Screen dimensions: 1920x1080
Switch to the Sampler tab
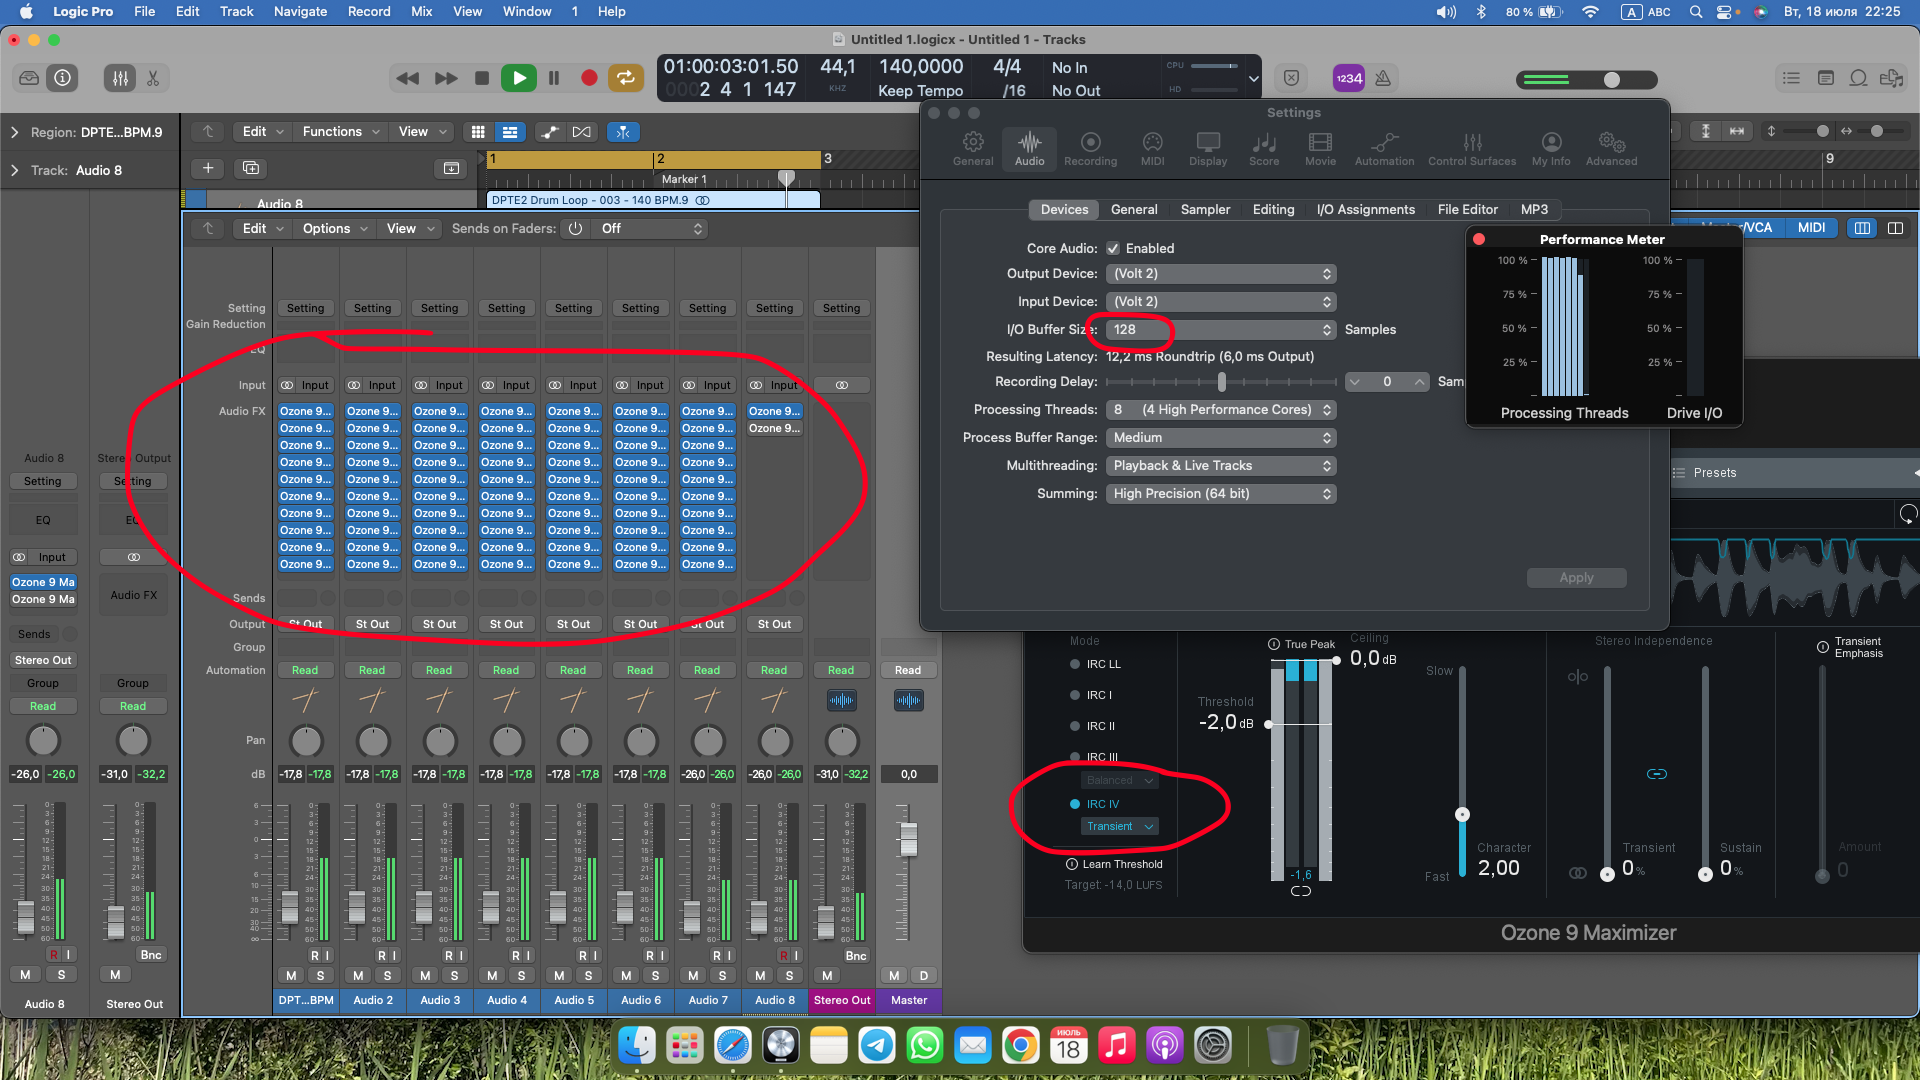(x=1205, y=210)
